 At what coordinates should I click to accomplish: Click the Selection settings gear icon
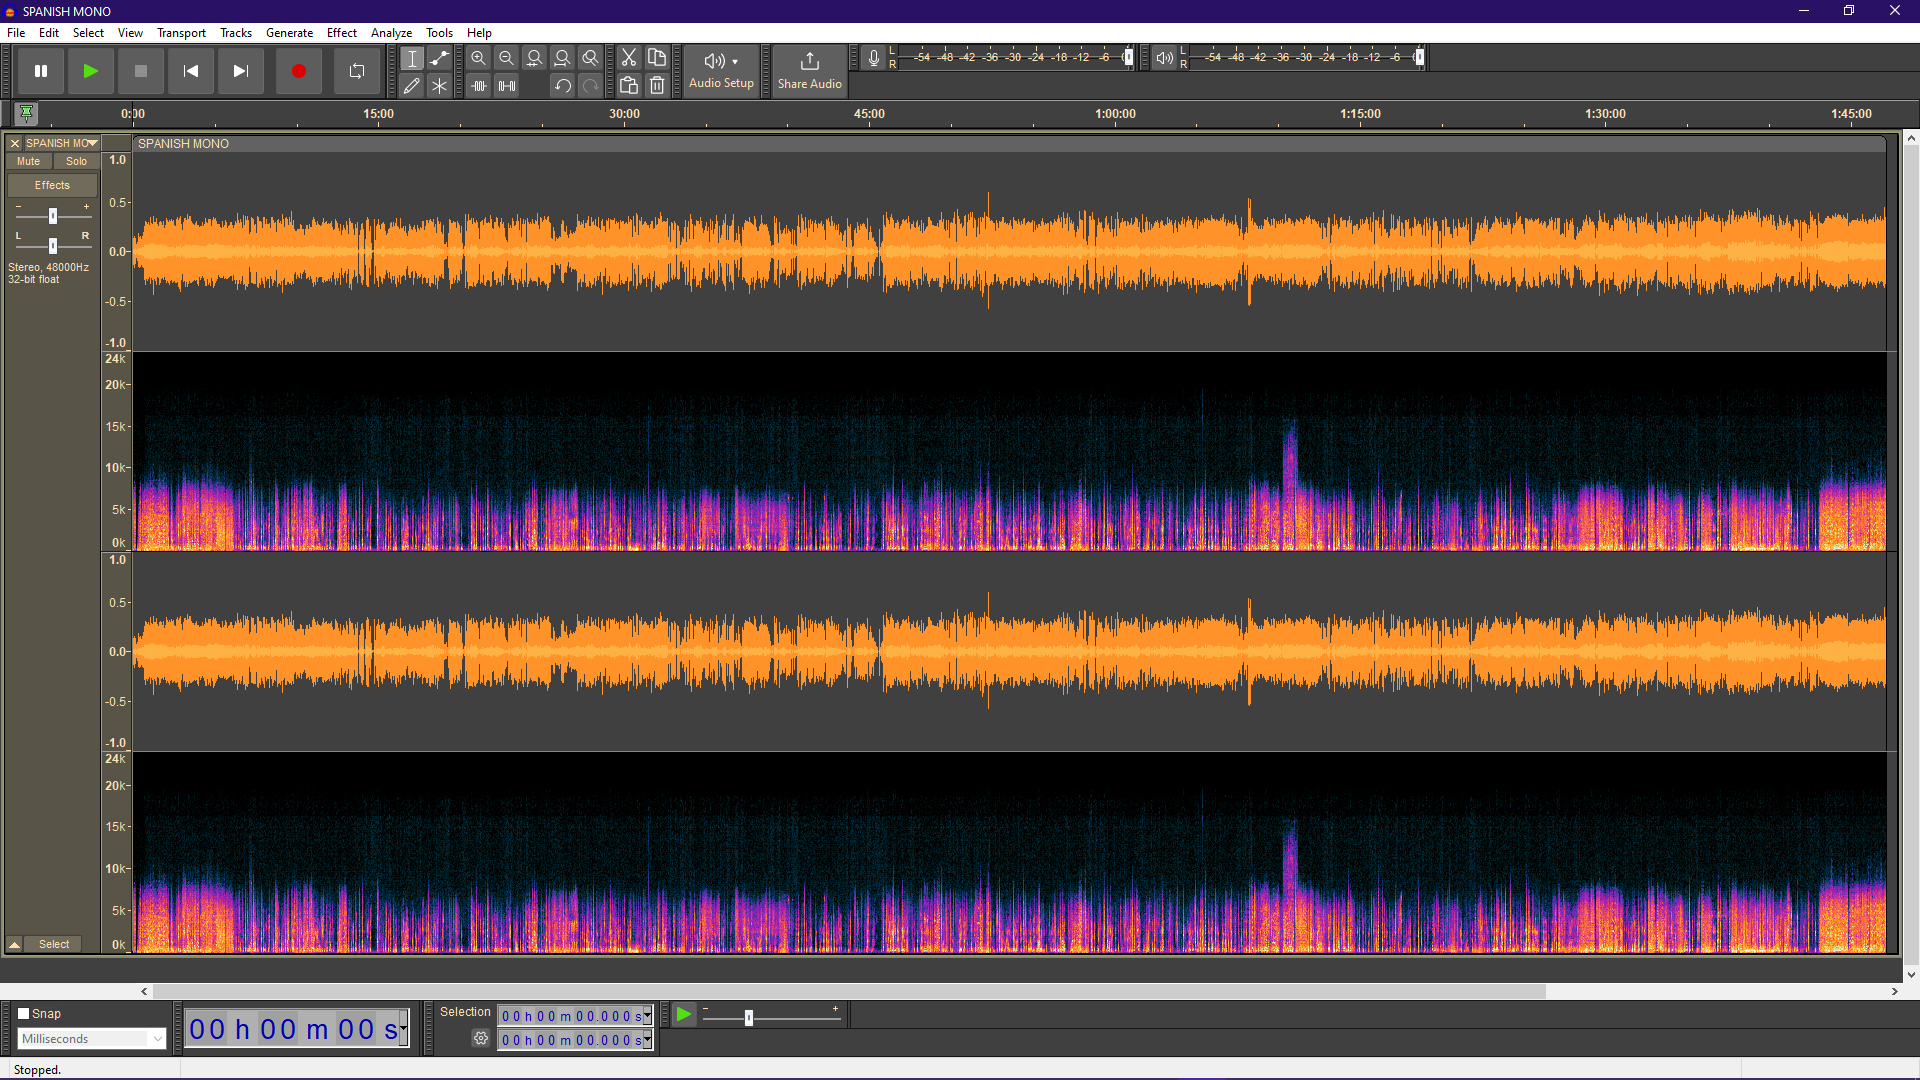click(x=481, y=1038)
